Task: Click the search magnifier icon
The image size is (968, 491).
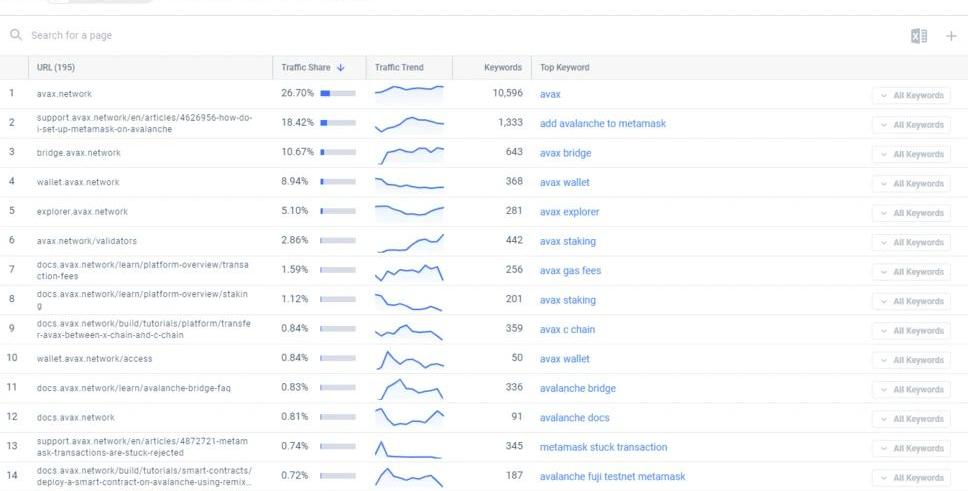Action: [16, 35]
